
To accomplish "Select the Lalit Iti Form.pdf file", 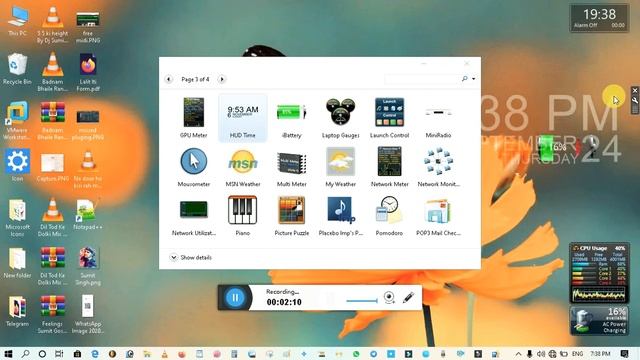I will (88, 73).
